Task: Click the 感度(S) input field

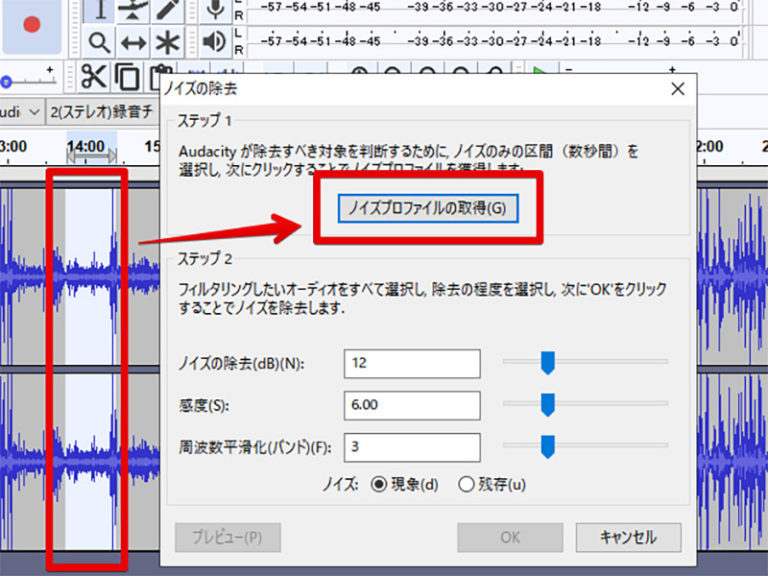Action: tap(412, 406)
